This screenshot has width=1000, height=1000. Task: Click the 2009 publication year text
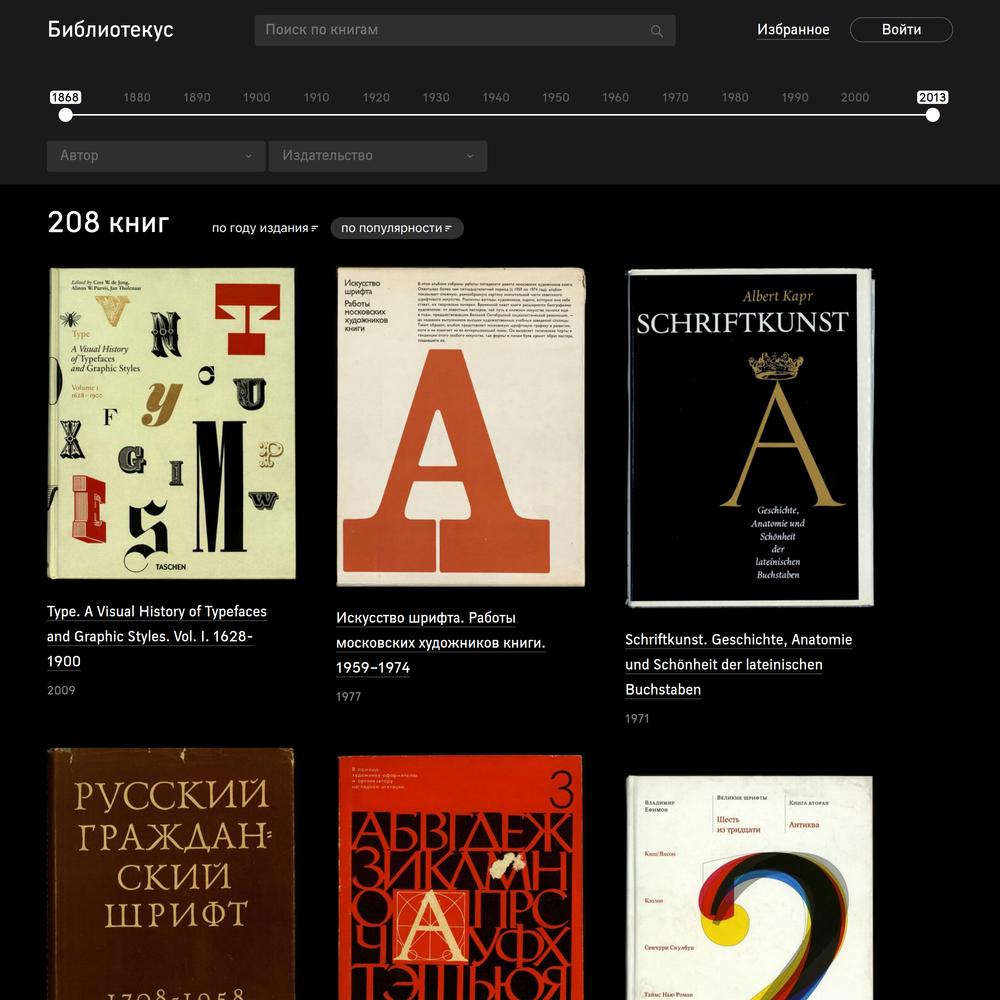(x=61, y=691)
